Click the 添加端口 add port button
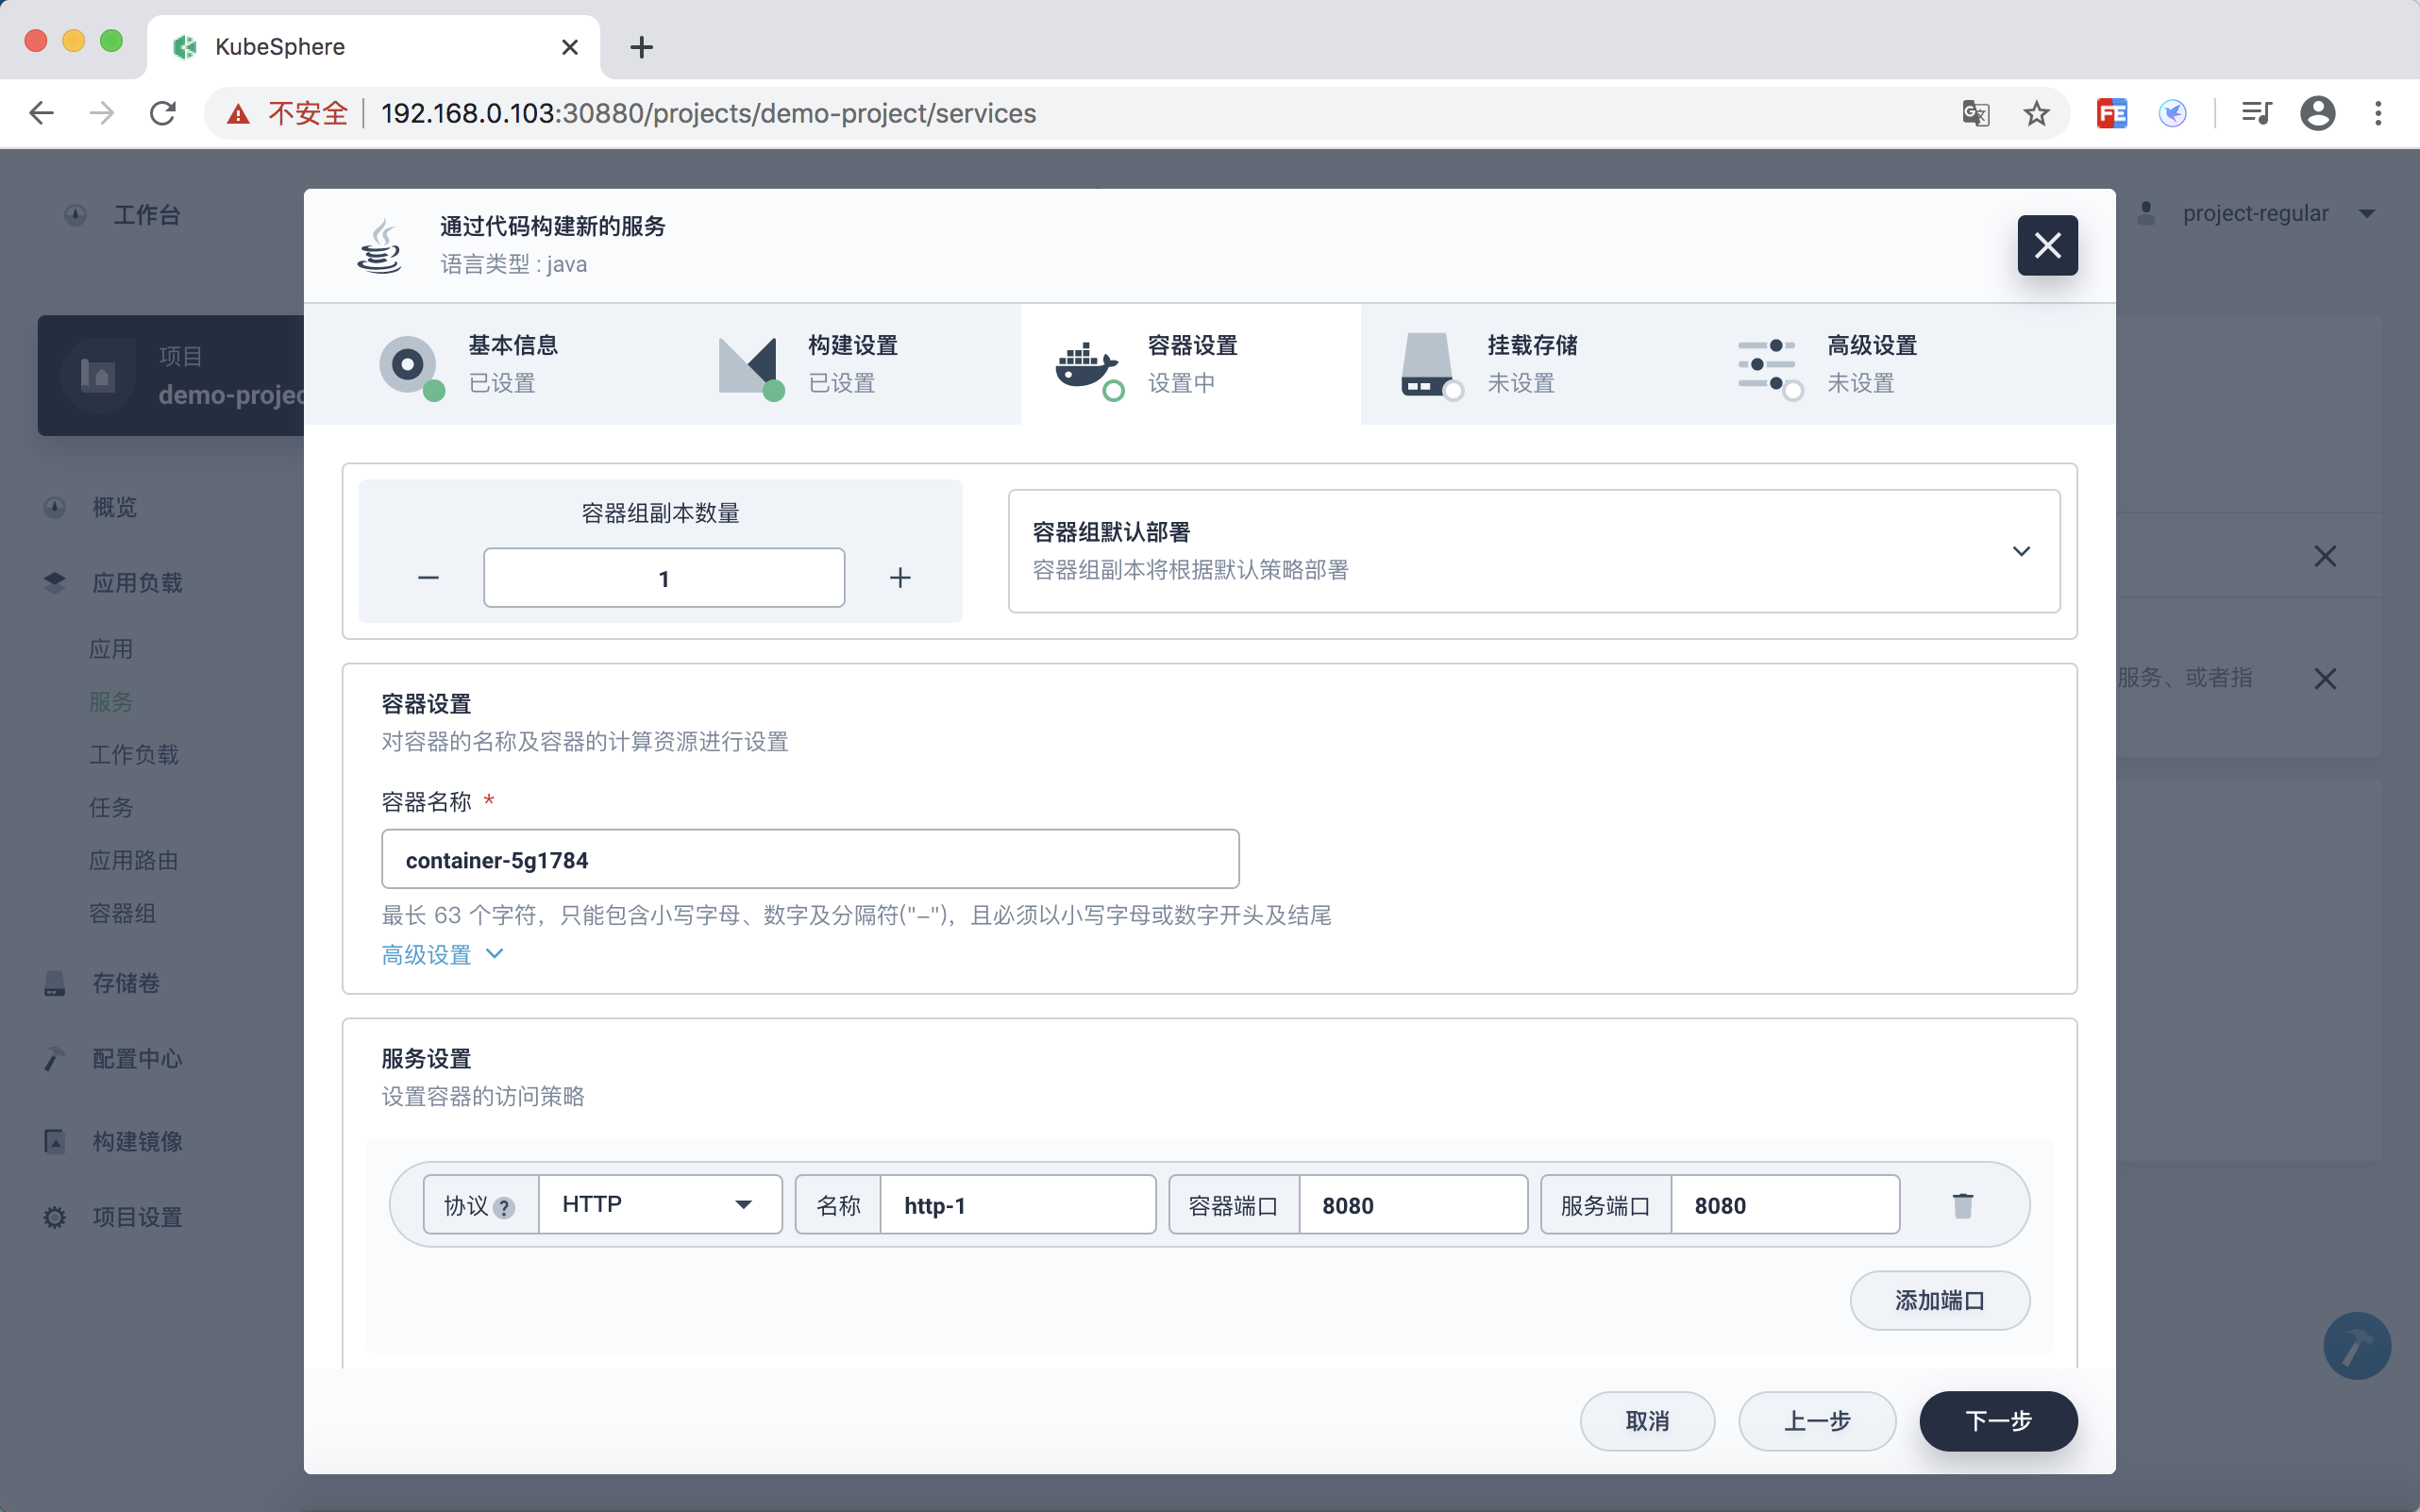The image size is (2420, 1512). 1938,1300
